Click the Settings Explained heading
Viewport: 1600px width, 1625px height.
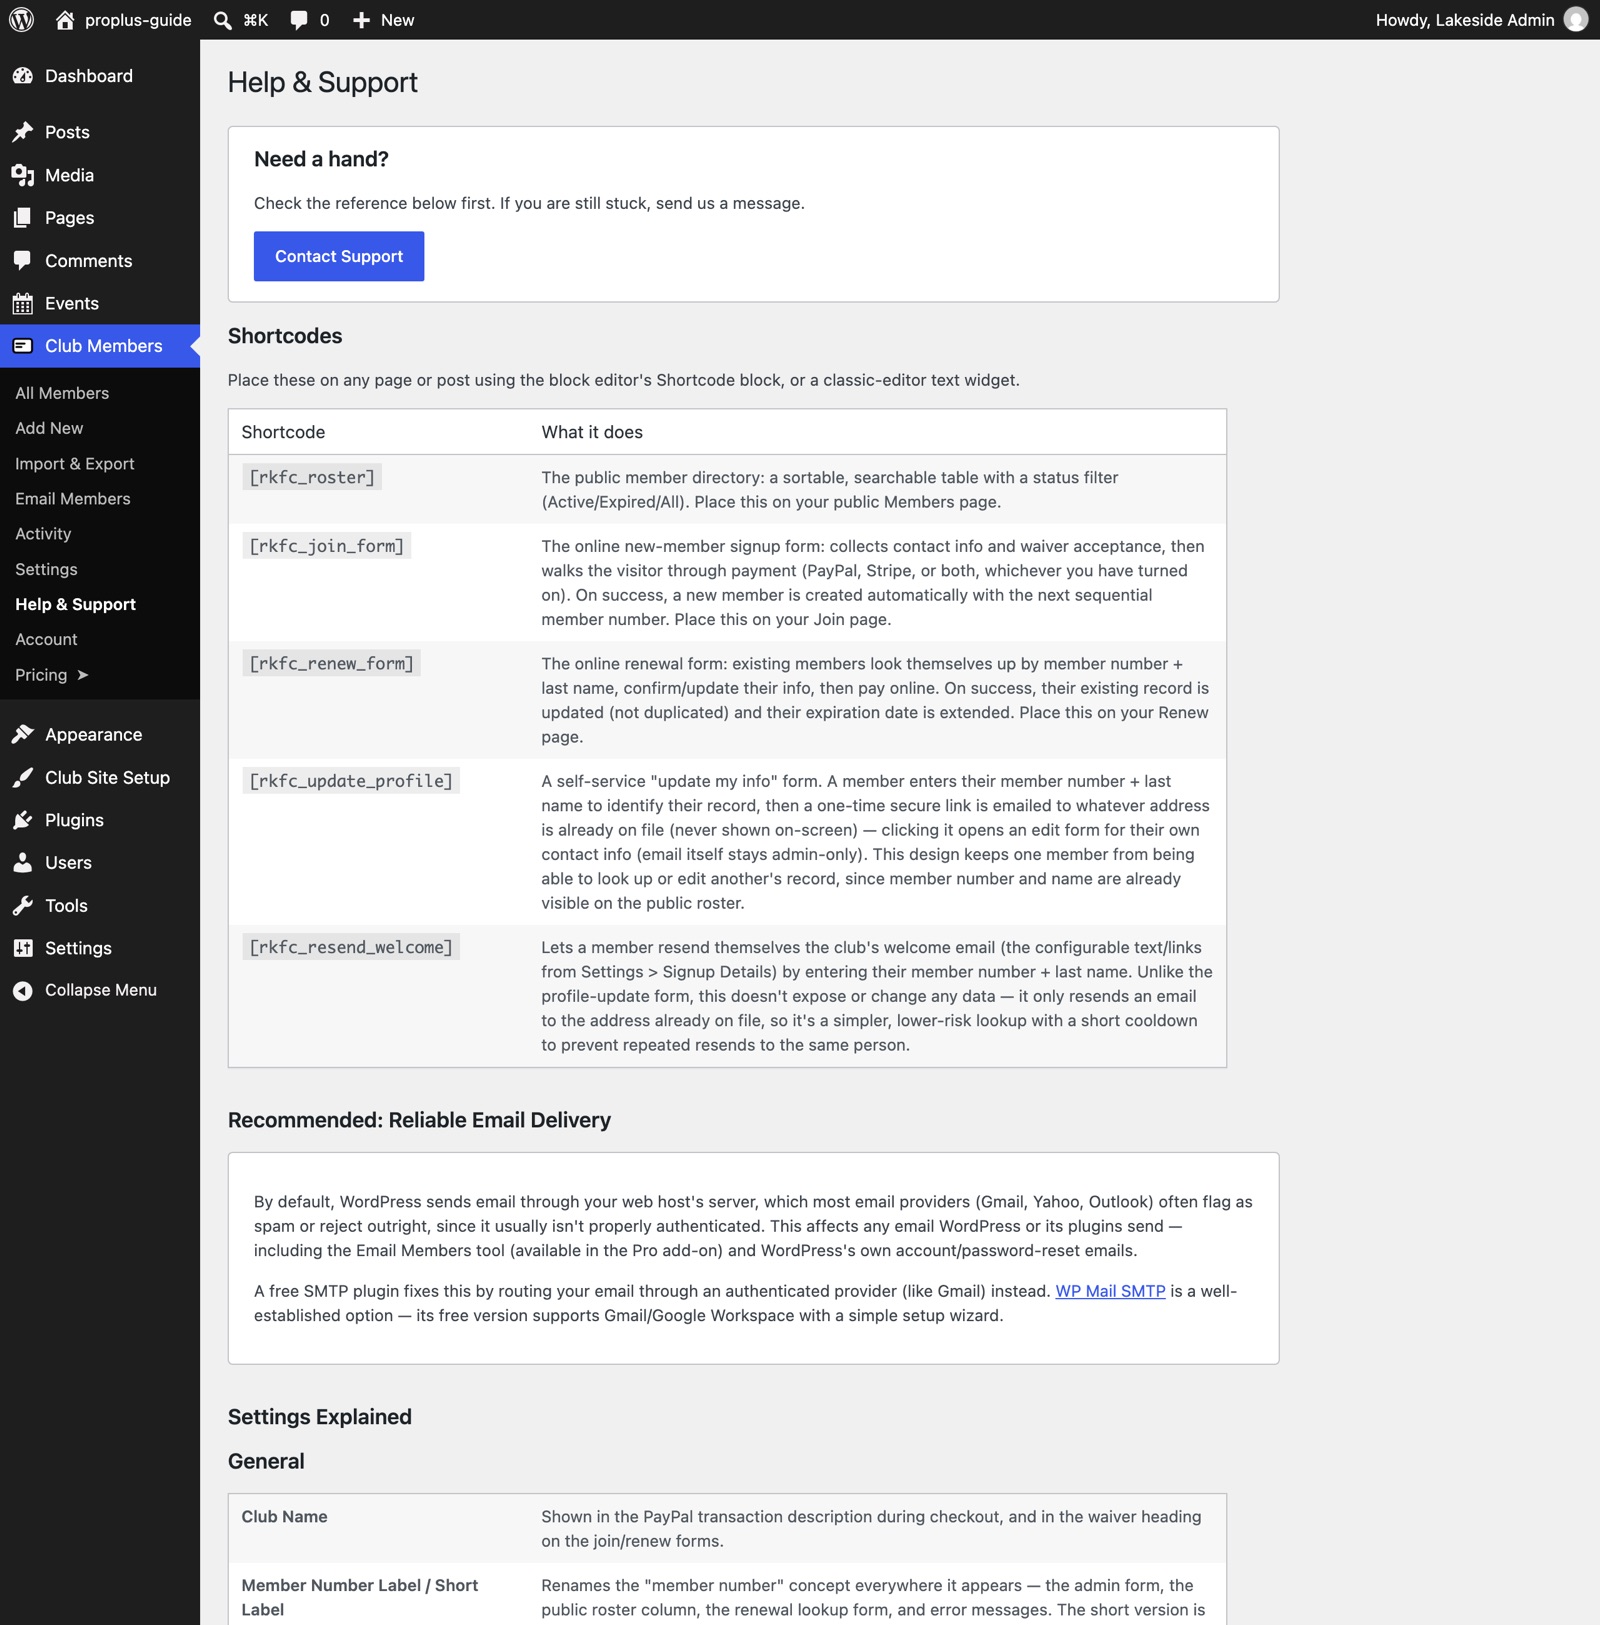point(320,1417)
